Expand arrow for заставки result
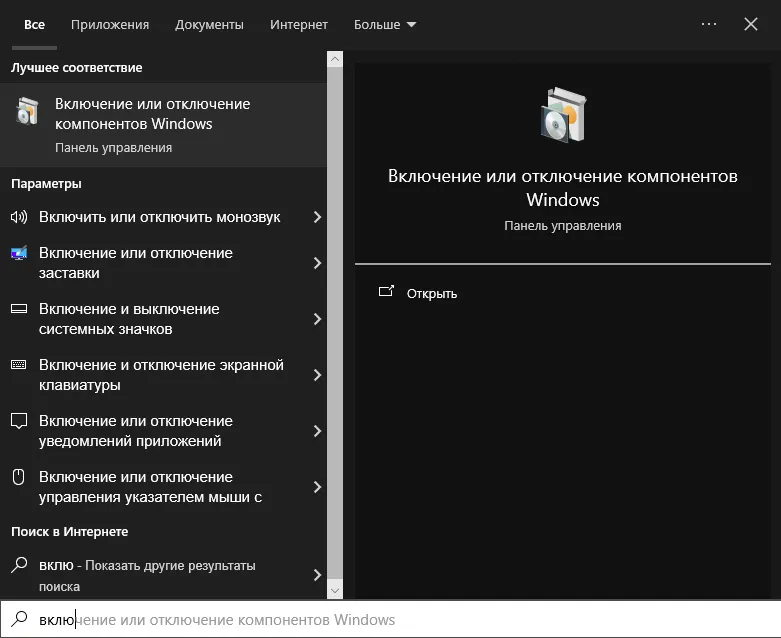Viewport: 781px width, 638px height. (x=317, y=263)
